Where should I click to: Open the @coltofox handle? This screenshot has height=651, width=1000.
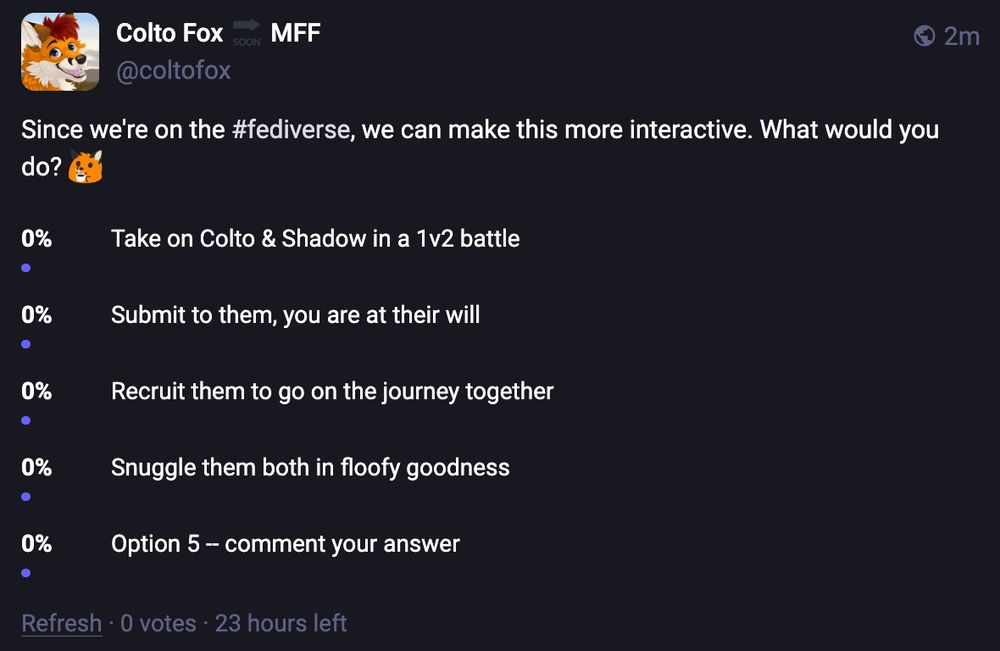coord(173,70)
